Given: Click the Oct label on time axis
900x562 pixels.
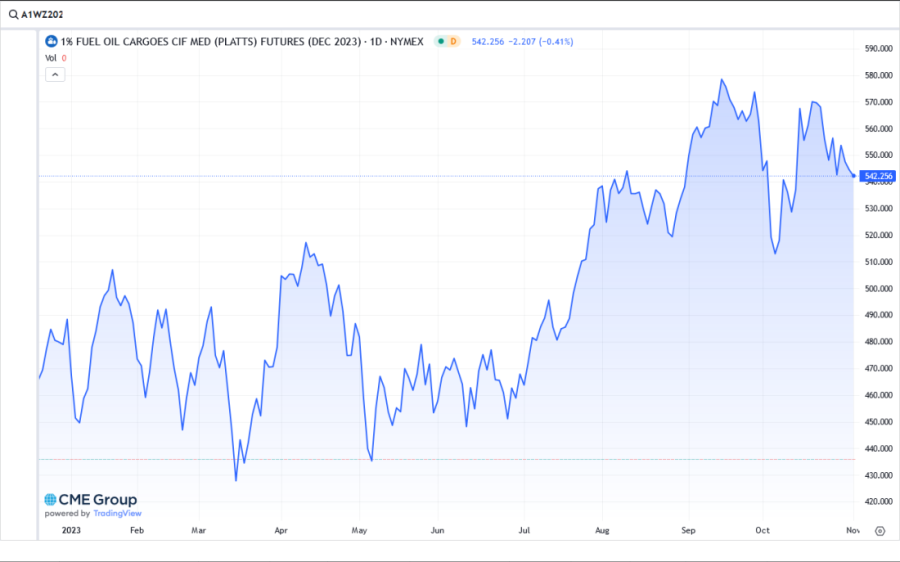Looking at the screenshot, I should [x=762, y=531].
